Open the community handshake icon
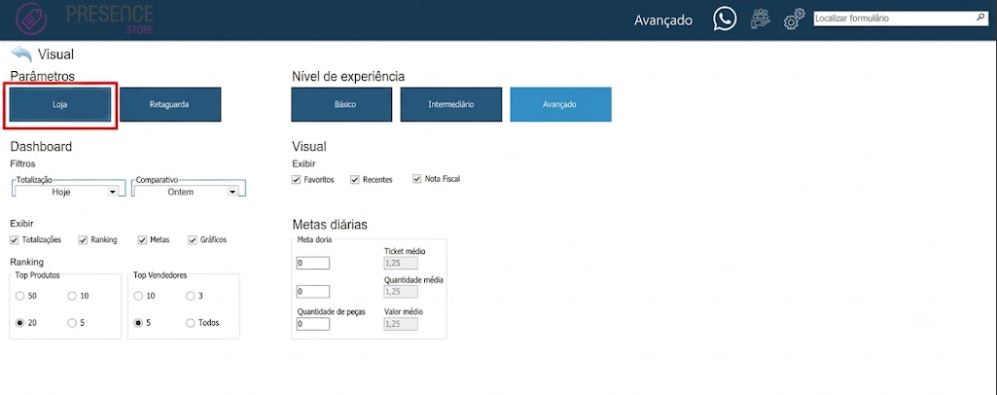This screenshot has width=997, height=395. click(760, 19)
